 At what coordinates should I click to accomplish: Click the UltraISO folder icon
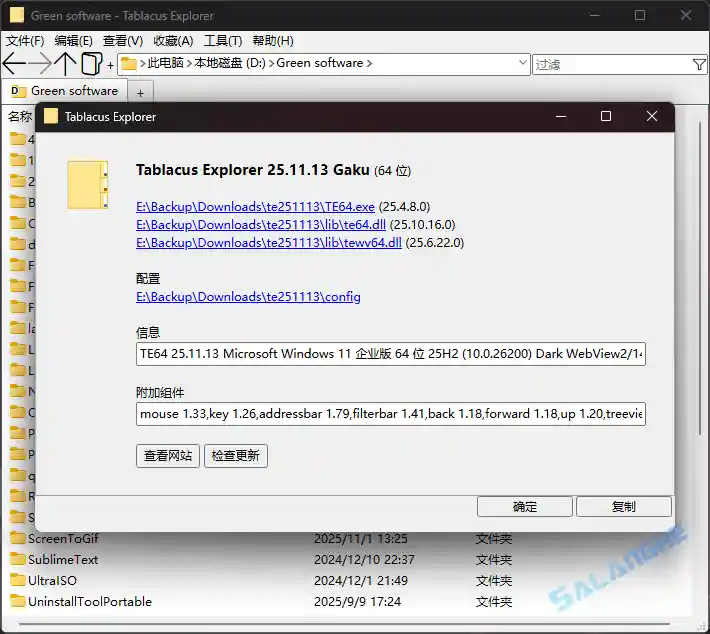[x=18, y=580]
